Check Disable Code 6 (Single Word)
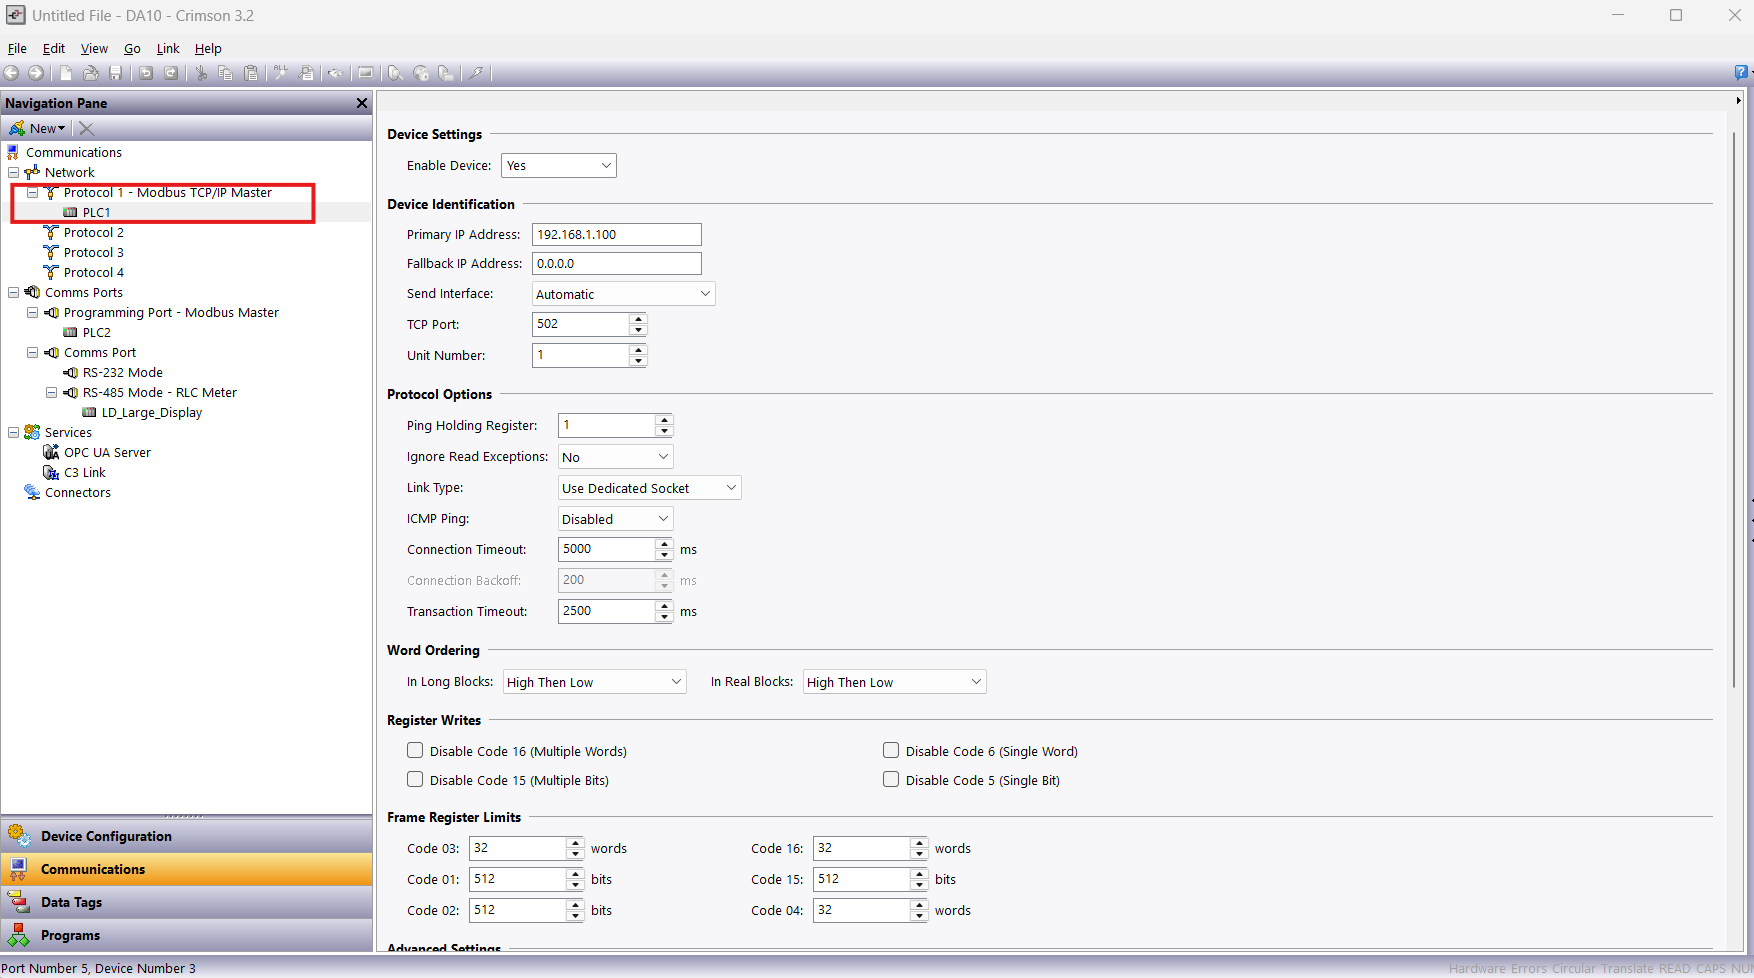 891,750
